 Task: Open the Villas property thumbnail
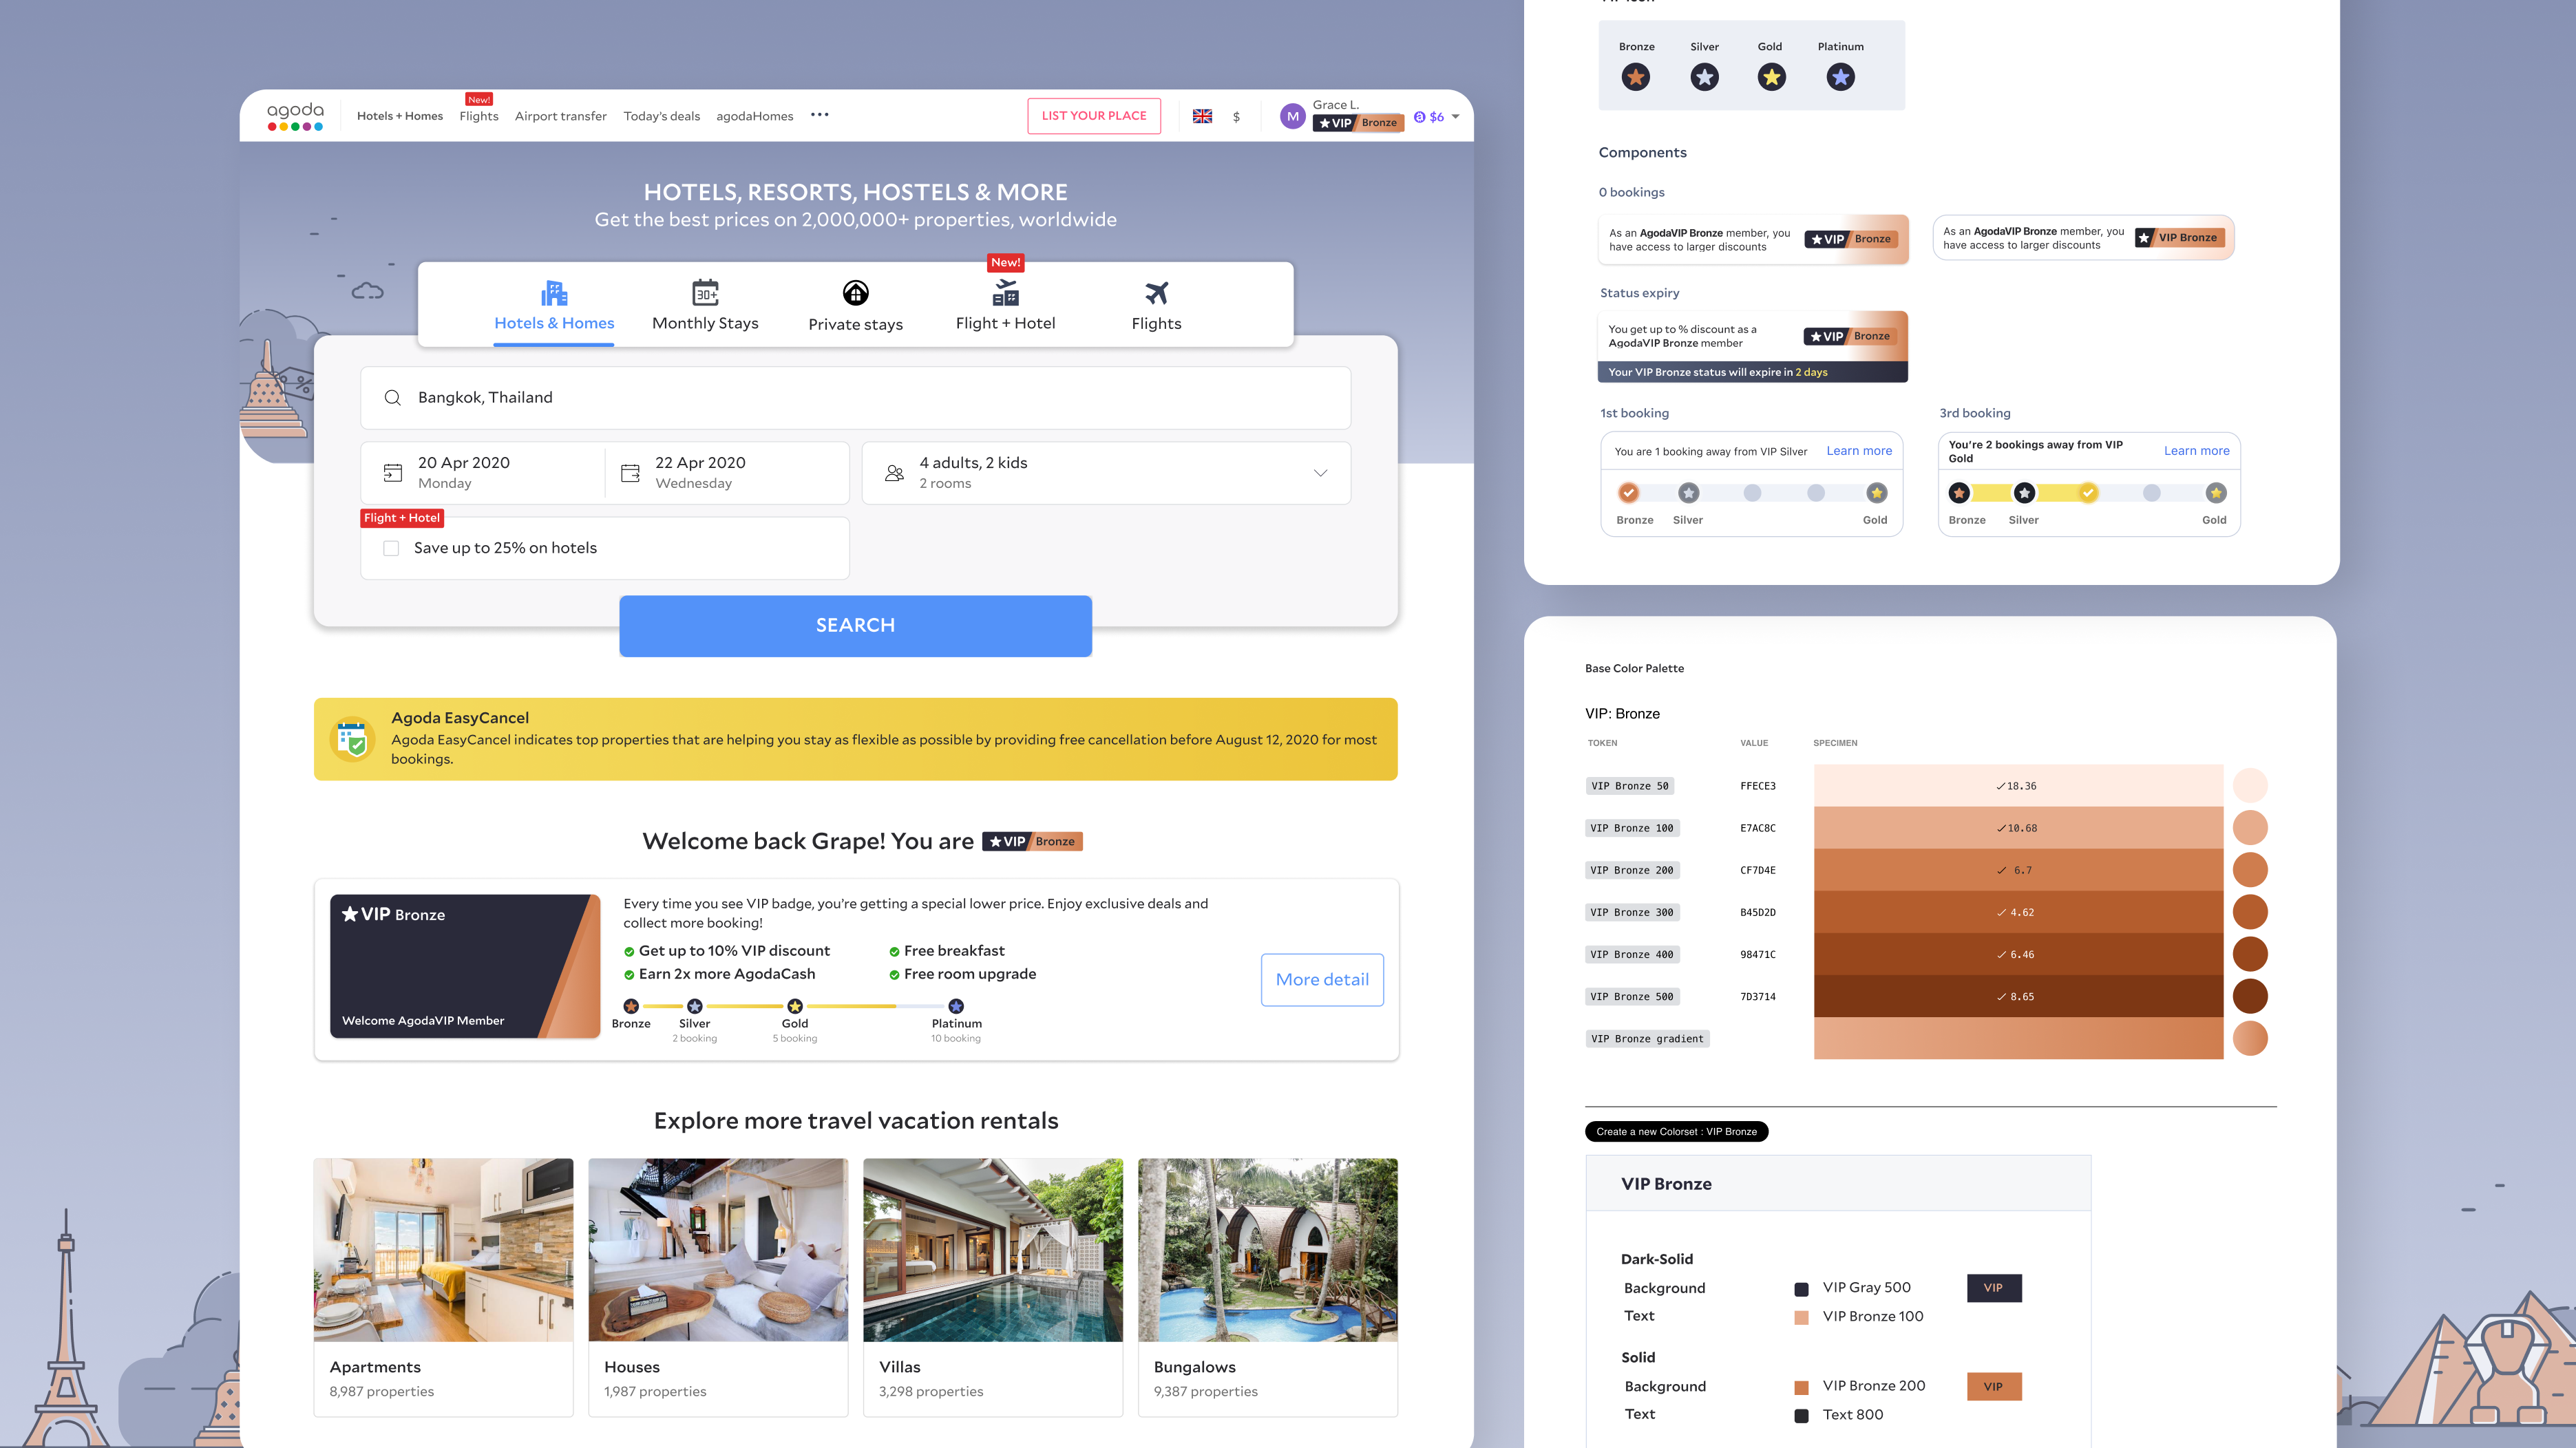[992, 1250]
